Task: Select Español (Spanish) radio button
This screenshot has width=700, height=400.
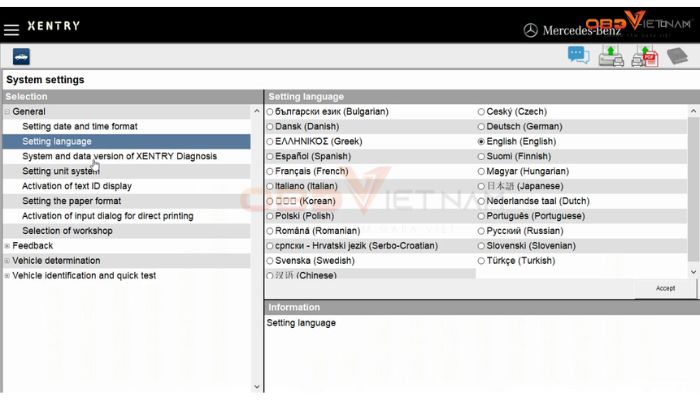Action: 270,157
